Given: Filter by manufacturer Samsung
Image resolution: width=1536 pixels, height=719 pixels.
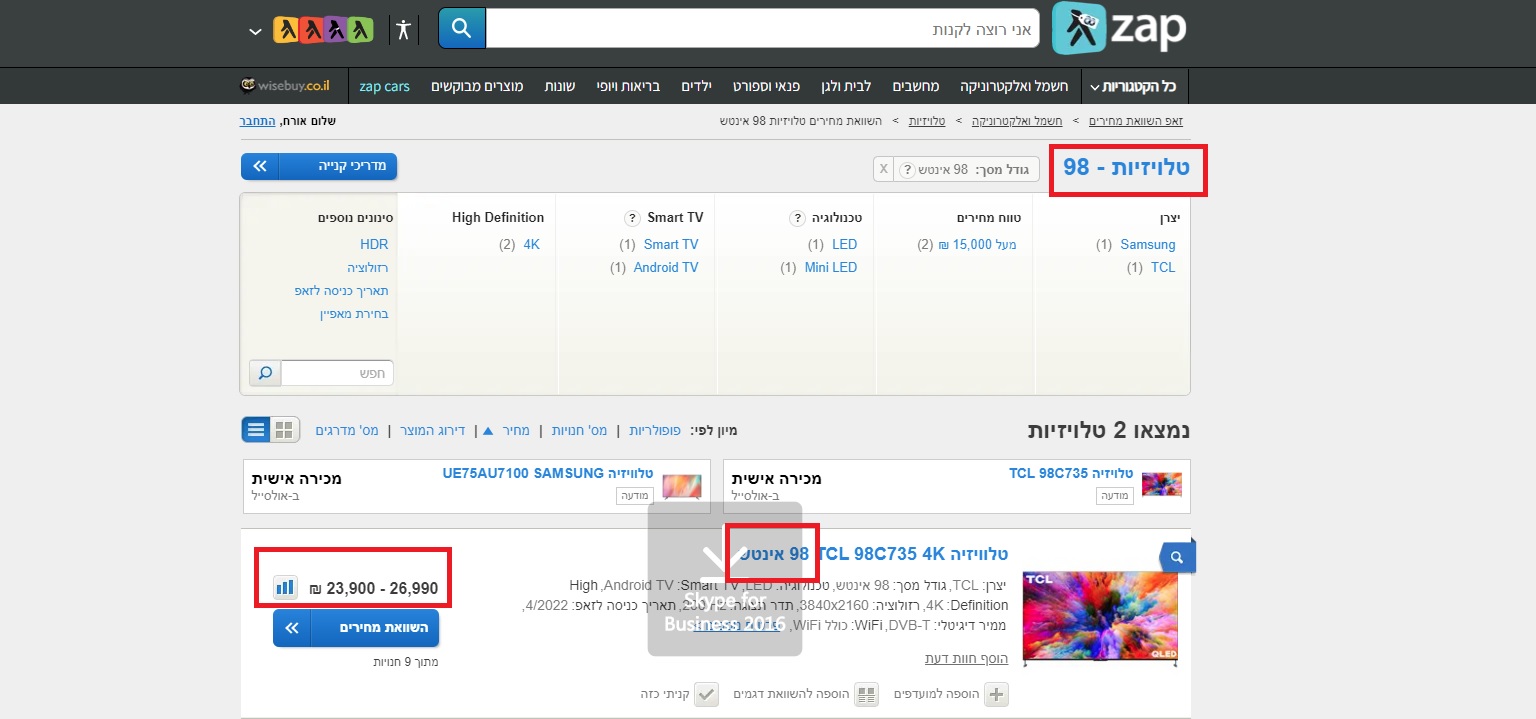Looking at the screenshot, I should tap(1148, 244).
